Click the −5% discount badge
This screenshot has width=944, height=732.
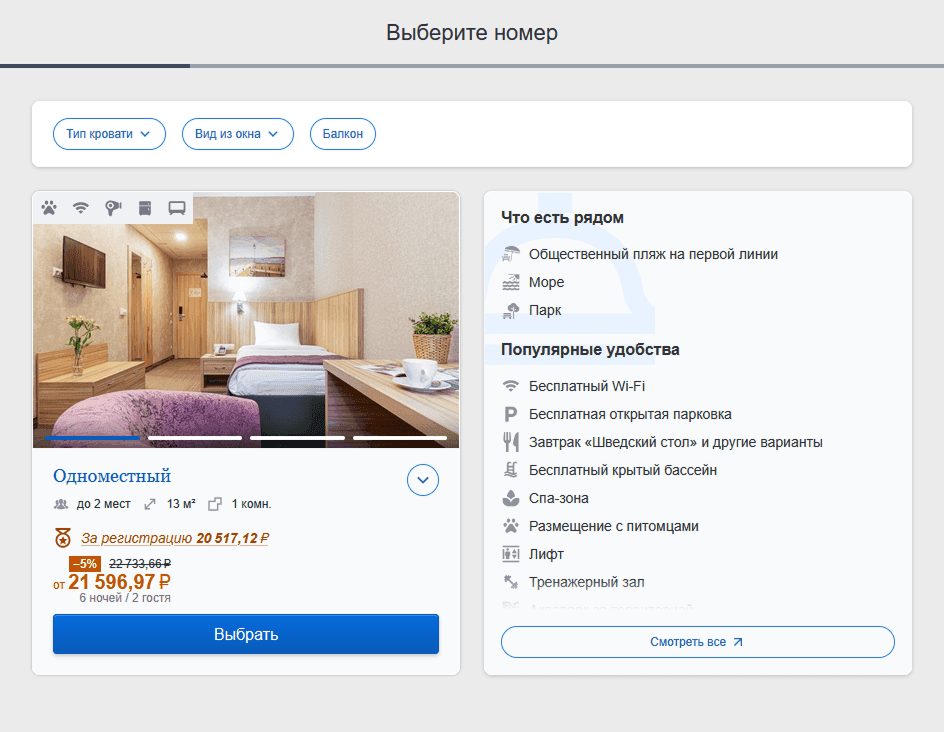(85, 563)
